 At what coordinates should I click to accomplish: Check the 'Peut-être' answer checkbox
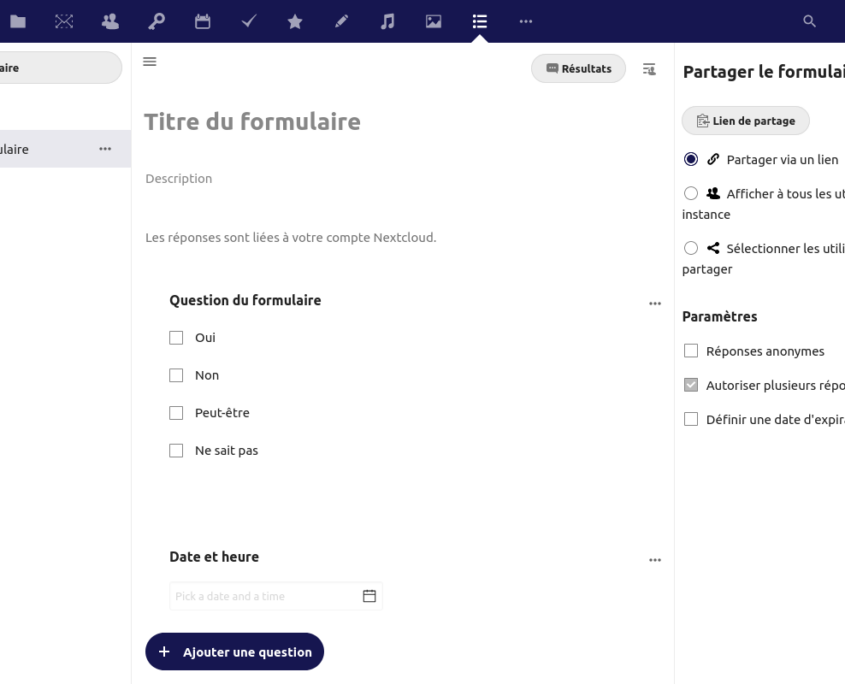(177, 413)
